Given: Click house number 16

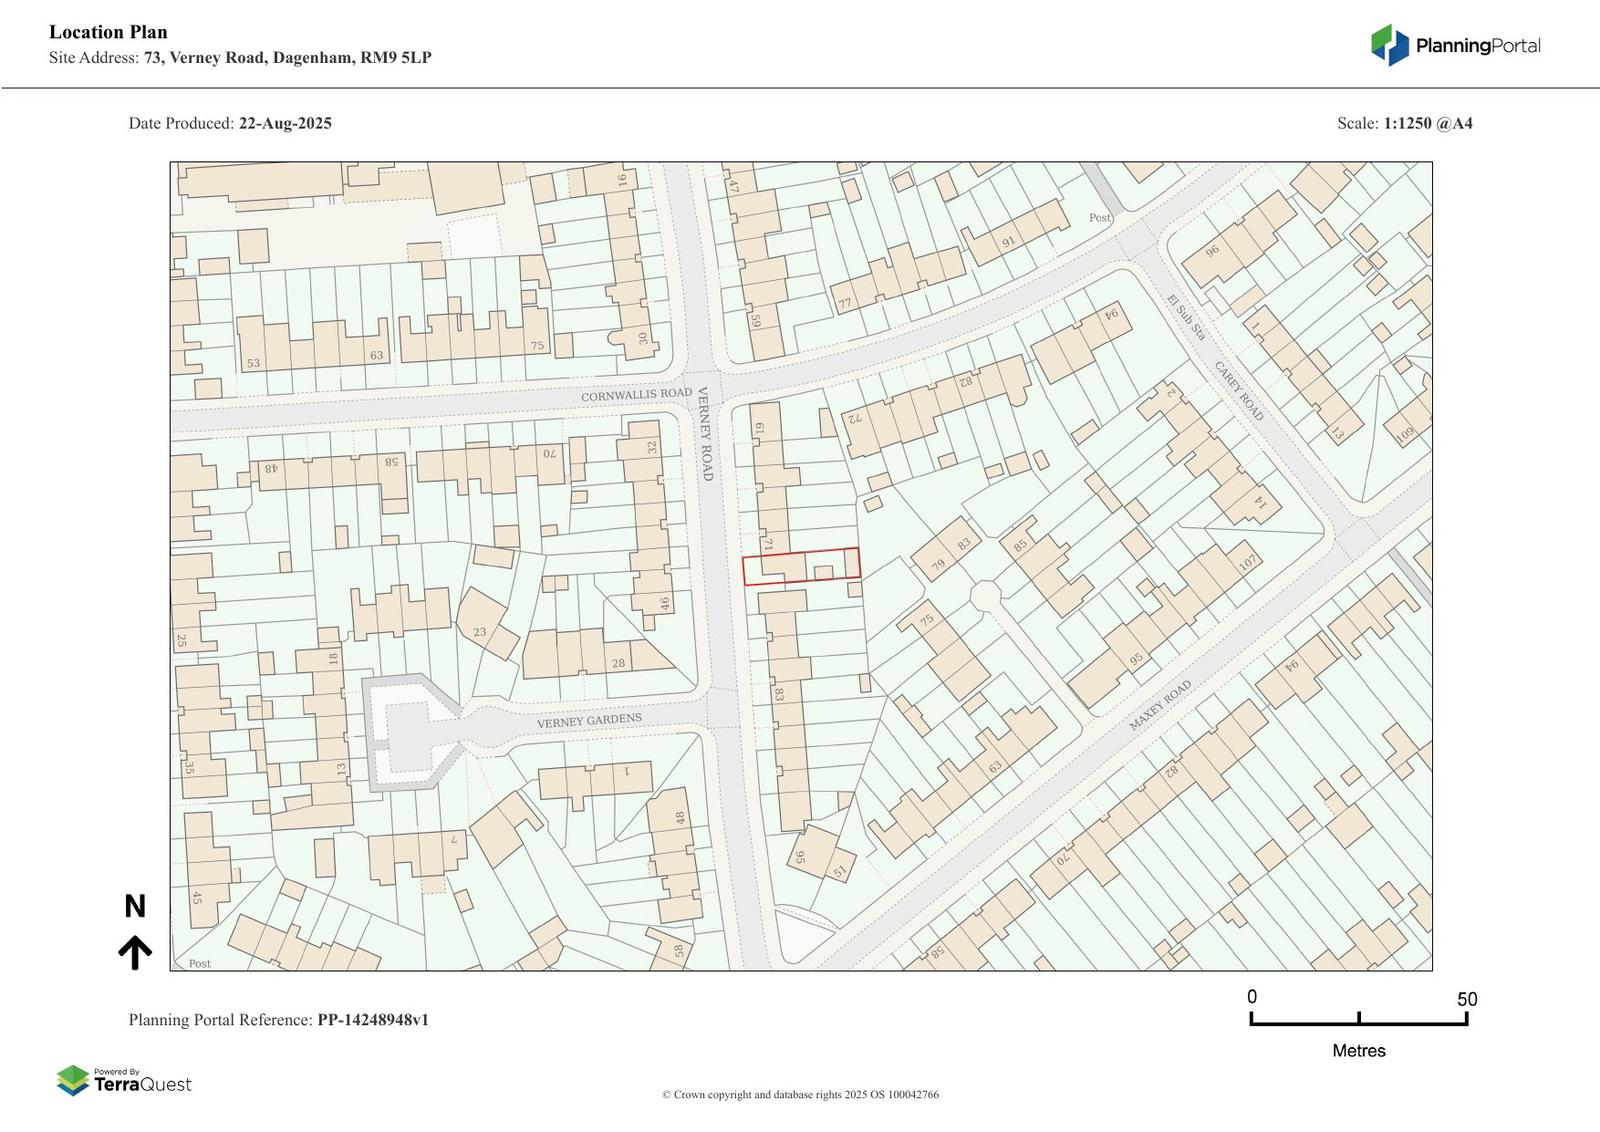Looking at the screenshot, I should point(622,180).
